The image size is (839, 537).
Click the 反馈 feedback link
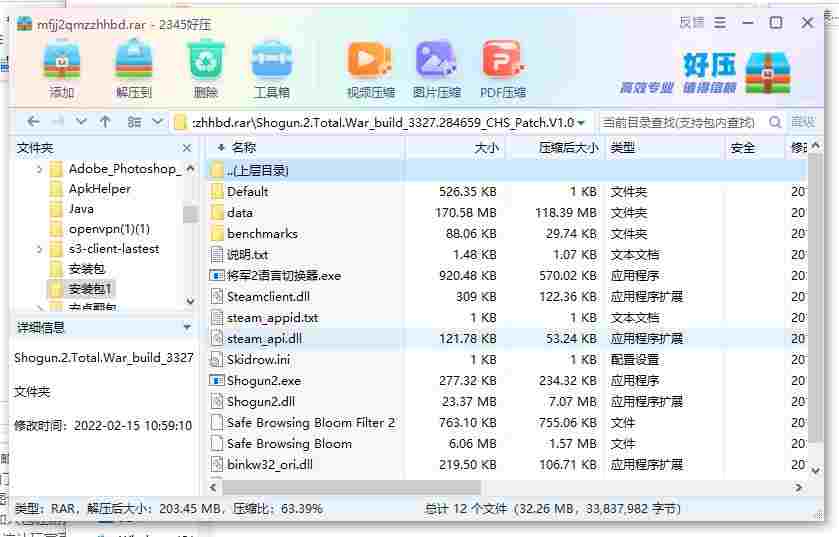click(692, 23)
